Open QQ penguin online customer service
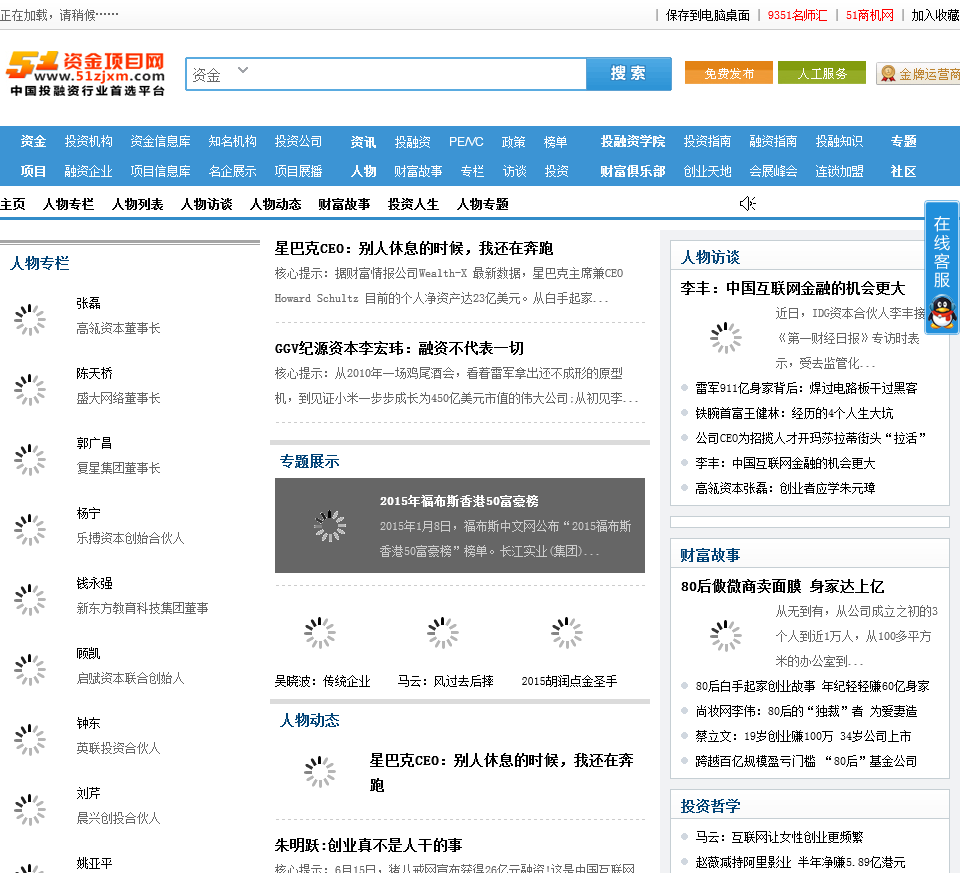Image resolution: width=960 pixels, height=873 pixels. click(942, 312)
